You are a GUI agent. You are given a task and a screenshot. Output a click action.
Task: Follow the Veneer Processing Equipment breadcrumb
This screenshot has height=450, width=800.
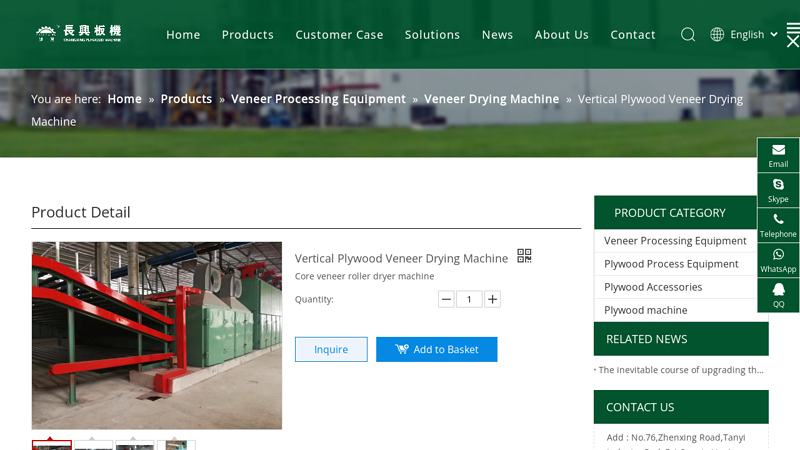point(318,99)
